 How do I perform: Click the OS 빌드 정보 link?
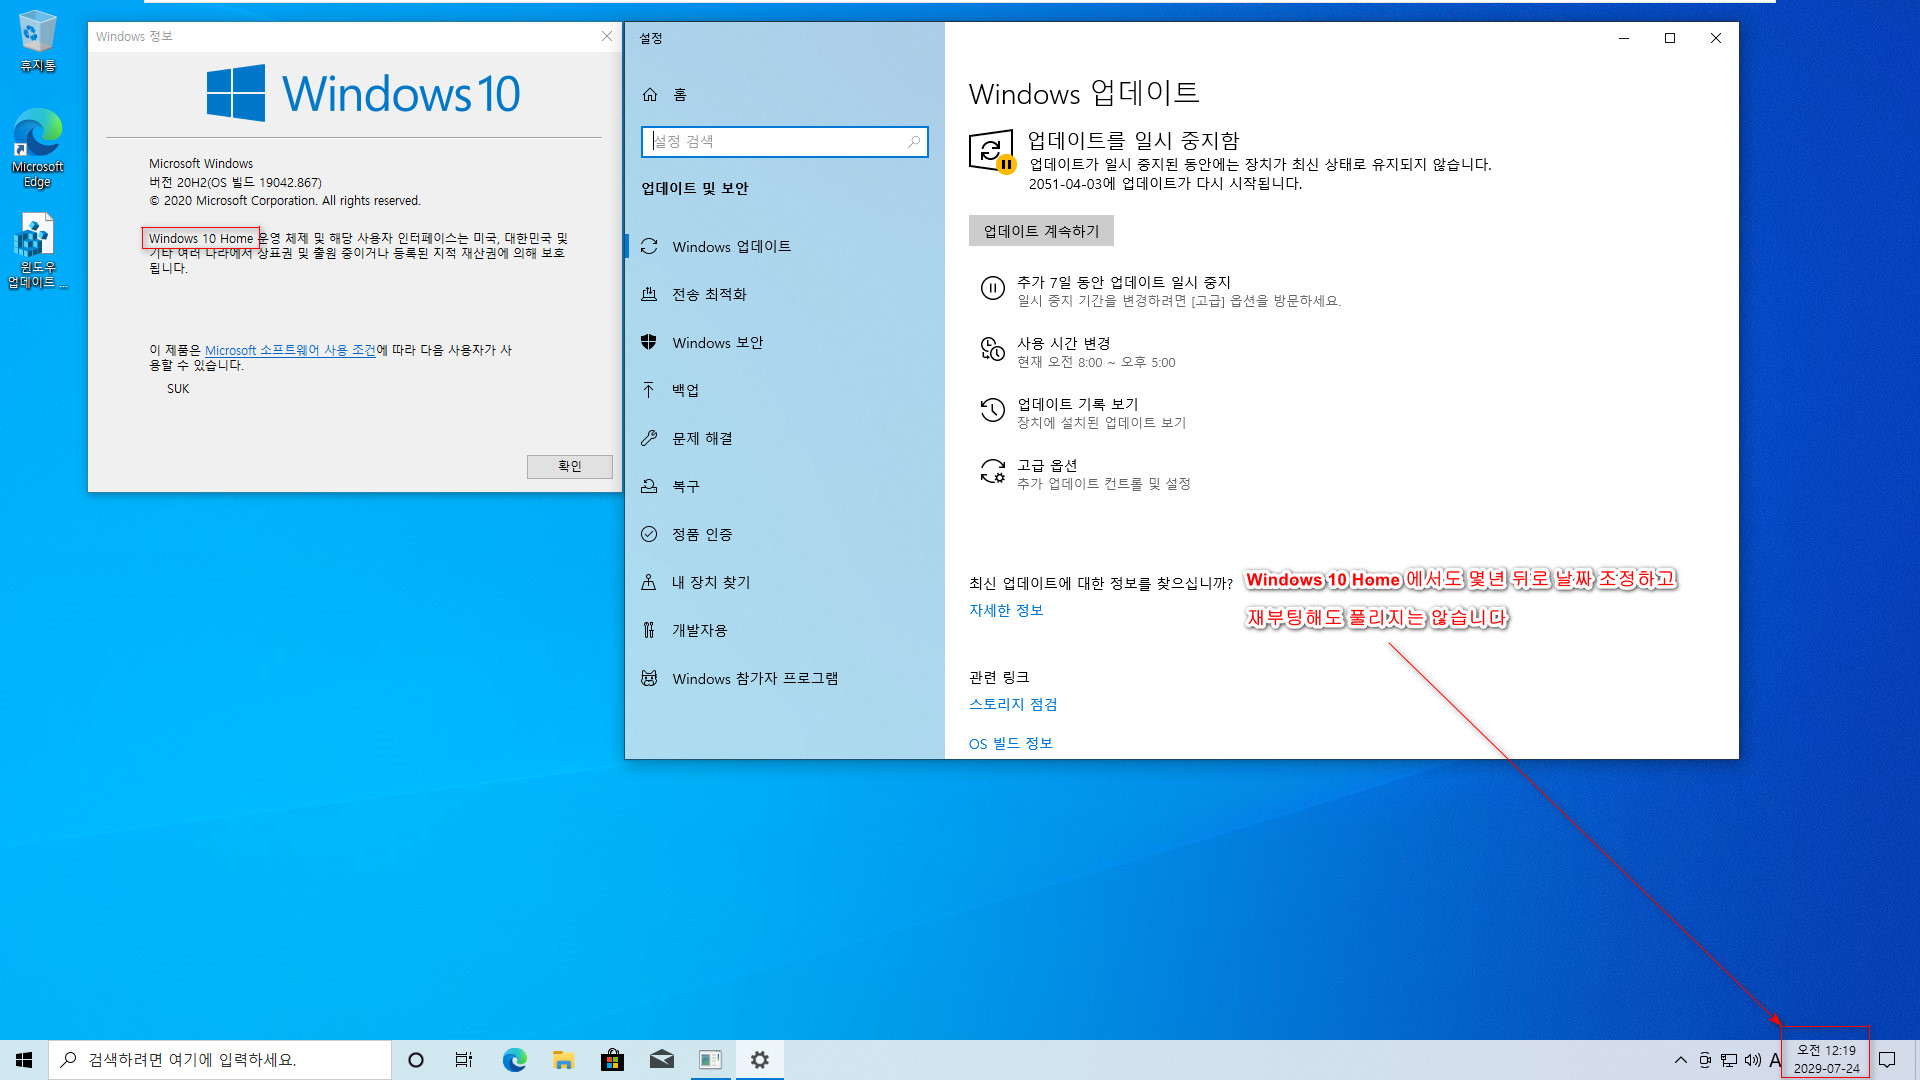click(1011, 744)
